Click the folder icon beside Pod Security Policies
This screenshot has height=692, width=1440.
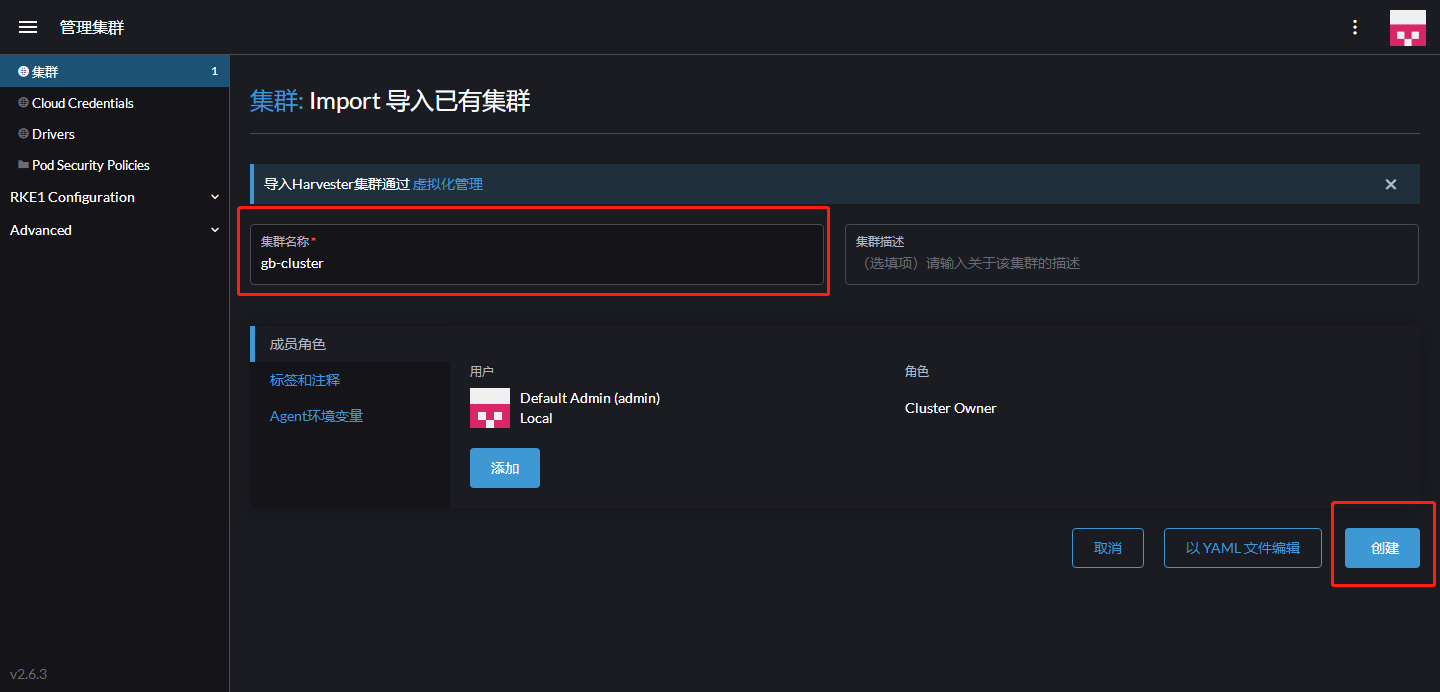pyautogui.click(x=23, y=165)
